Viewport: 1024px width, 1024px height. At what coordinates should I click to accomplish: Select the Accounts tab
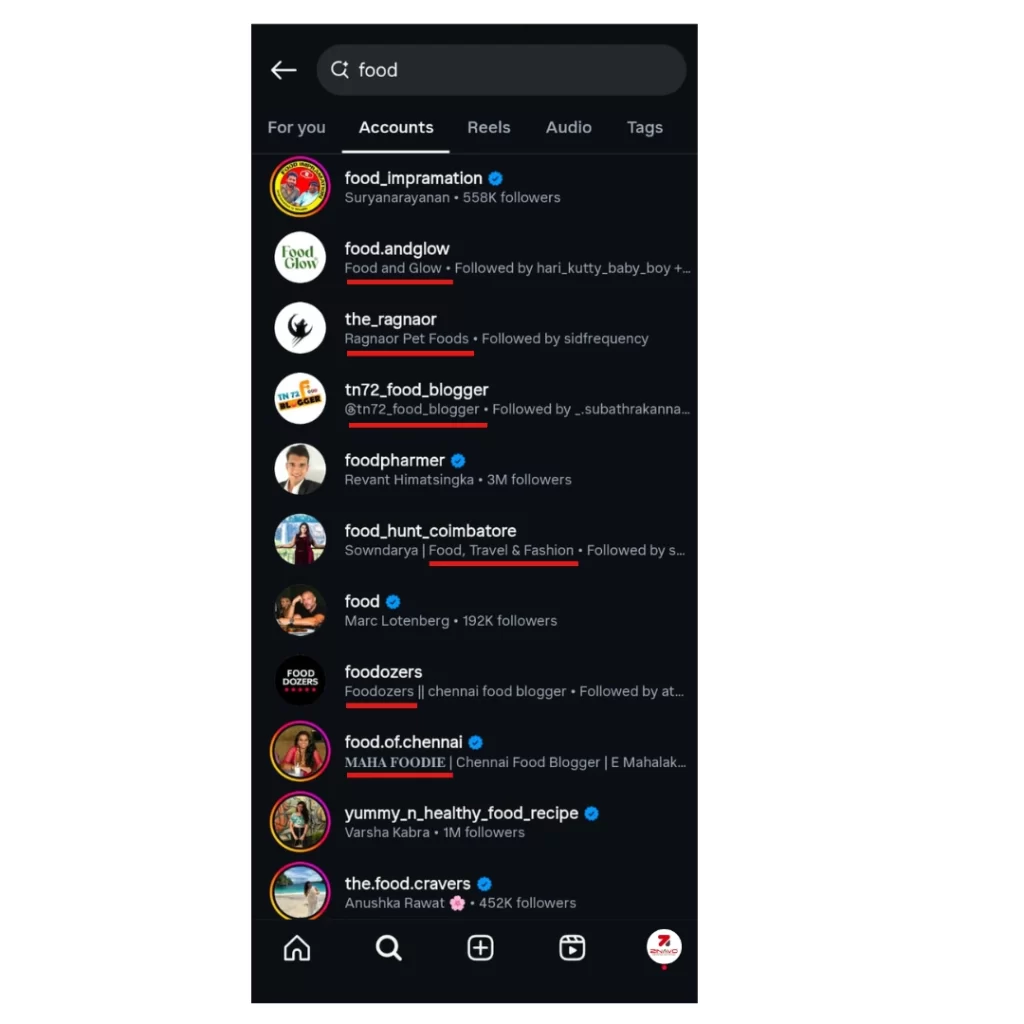tap(396, 127)
